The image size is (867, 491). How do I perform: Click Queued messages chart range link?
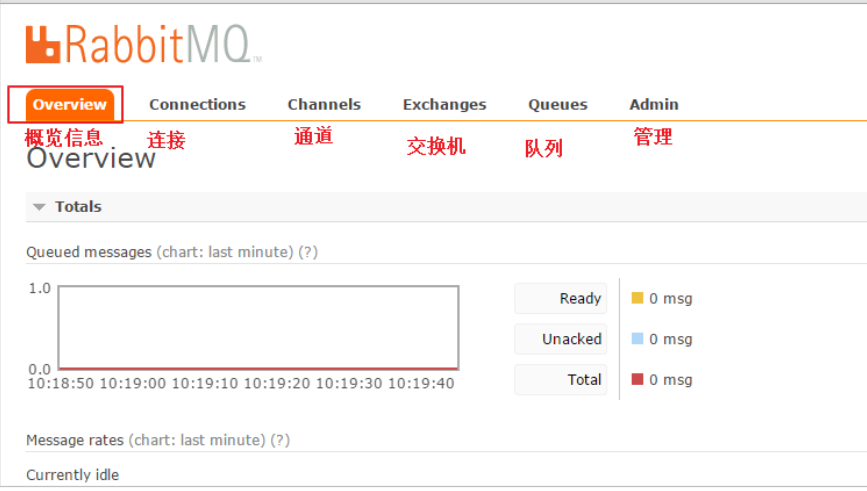click(x=224, y=252)
